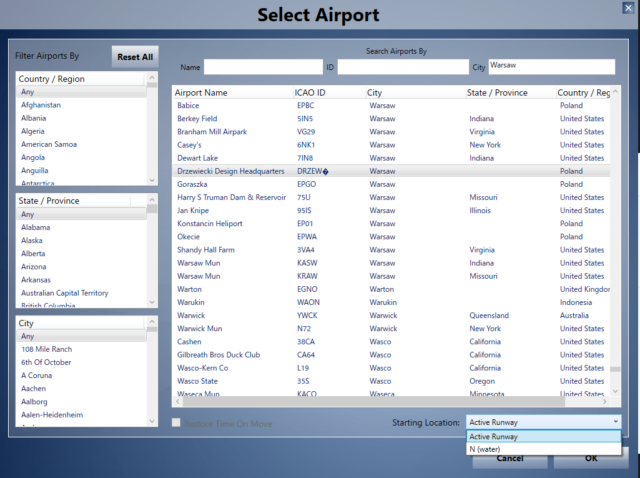Click the airport list vertical scrollbar
Screen dimensions: 640x478
click(x=613, y=250)
